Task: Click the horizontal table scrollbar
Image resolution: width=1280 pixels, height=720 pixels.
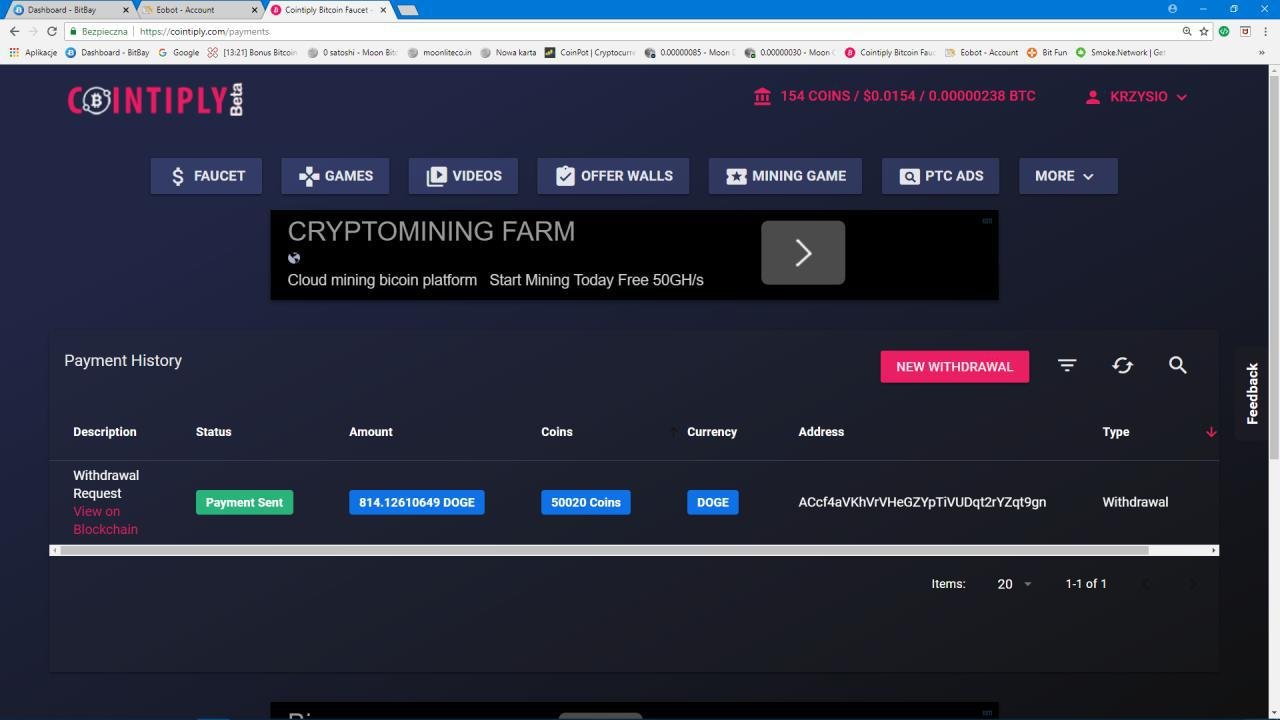Action: (604, 550)
